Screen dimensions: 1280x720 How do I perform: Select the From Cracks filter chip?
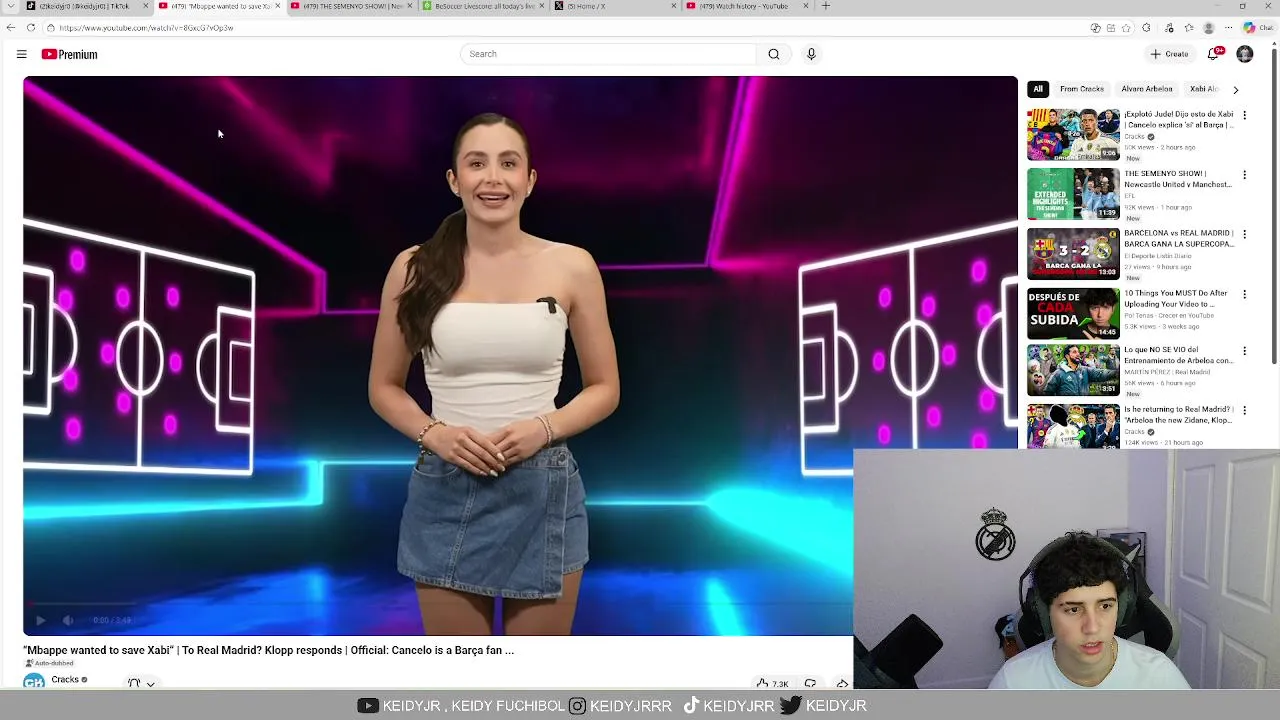pyautogui.click(x=1082, y=89)
